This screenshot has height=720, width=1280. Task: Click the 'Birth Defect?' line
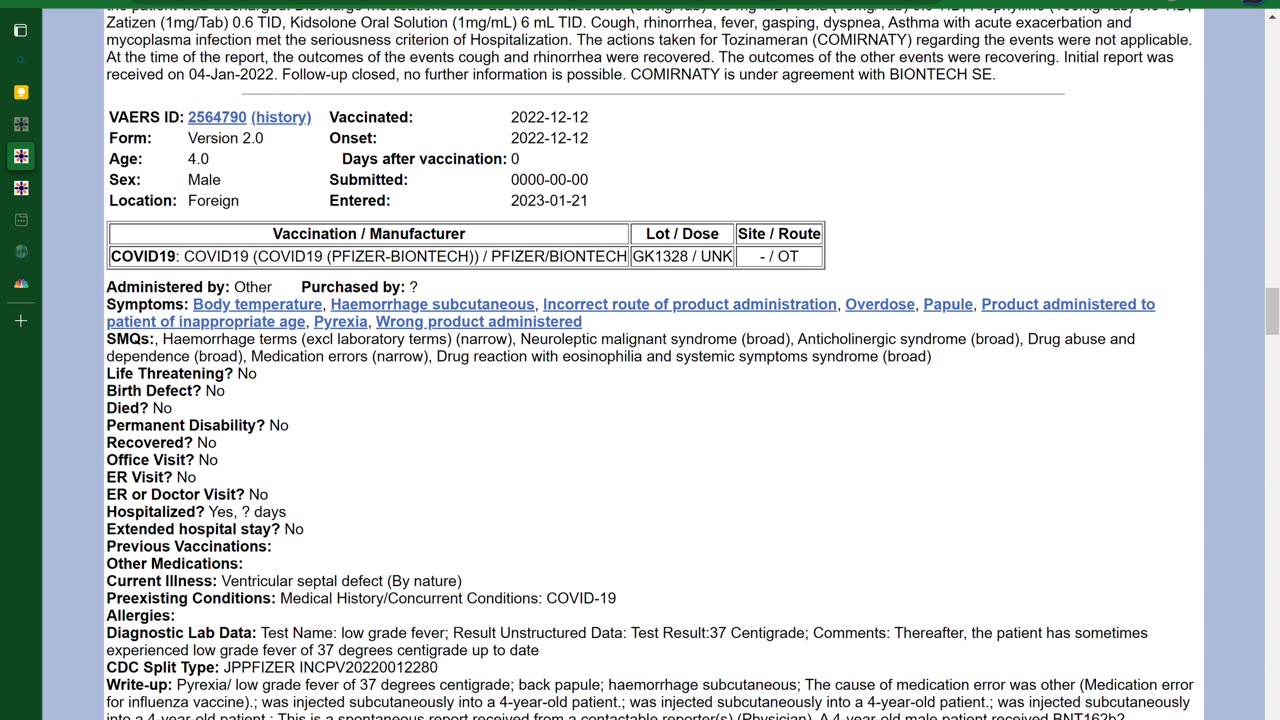tap(165, 391)
